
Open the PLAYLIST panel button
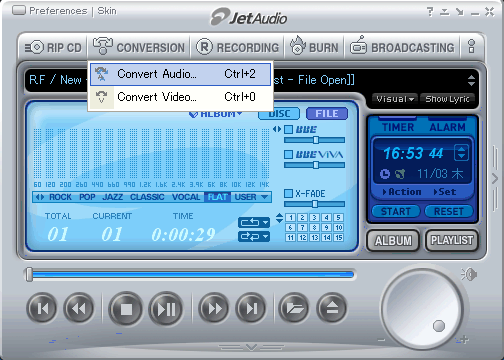click(452, 240)
